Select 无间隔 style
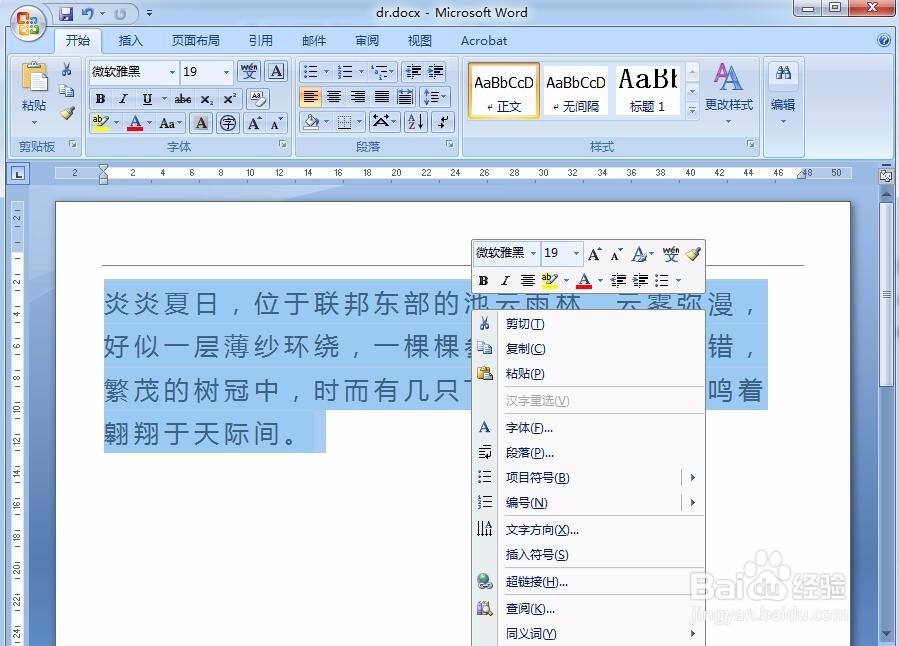The height and width of the screenshot is (646, 899). [x=576, y=91]
